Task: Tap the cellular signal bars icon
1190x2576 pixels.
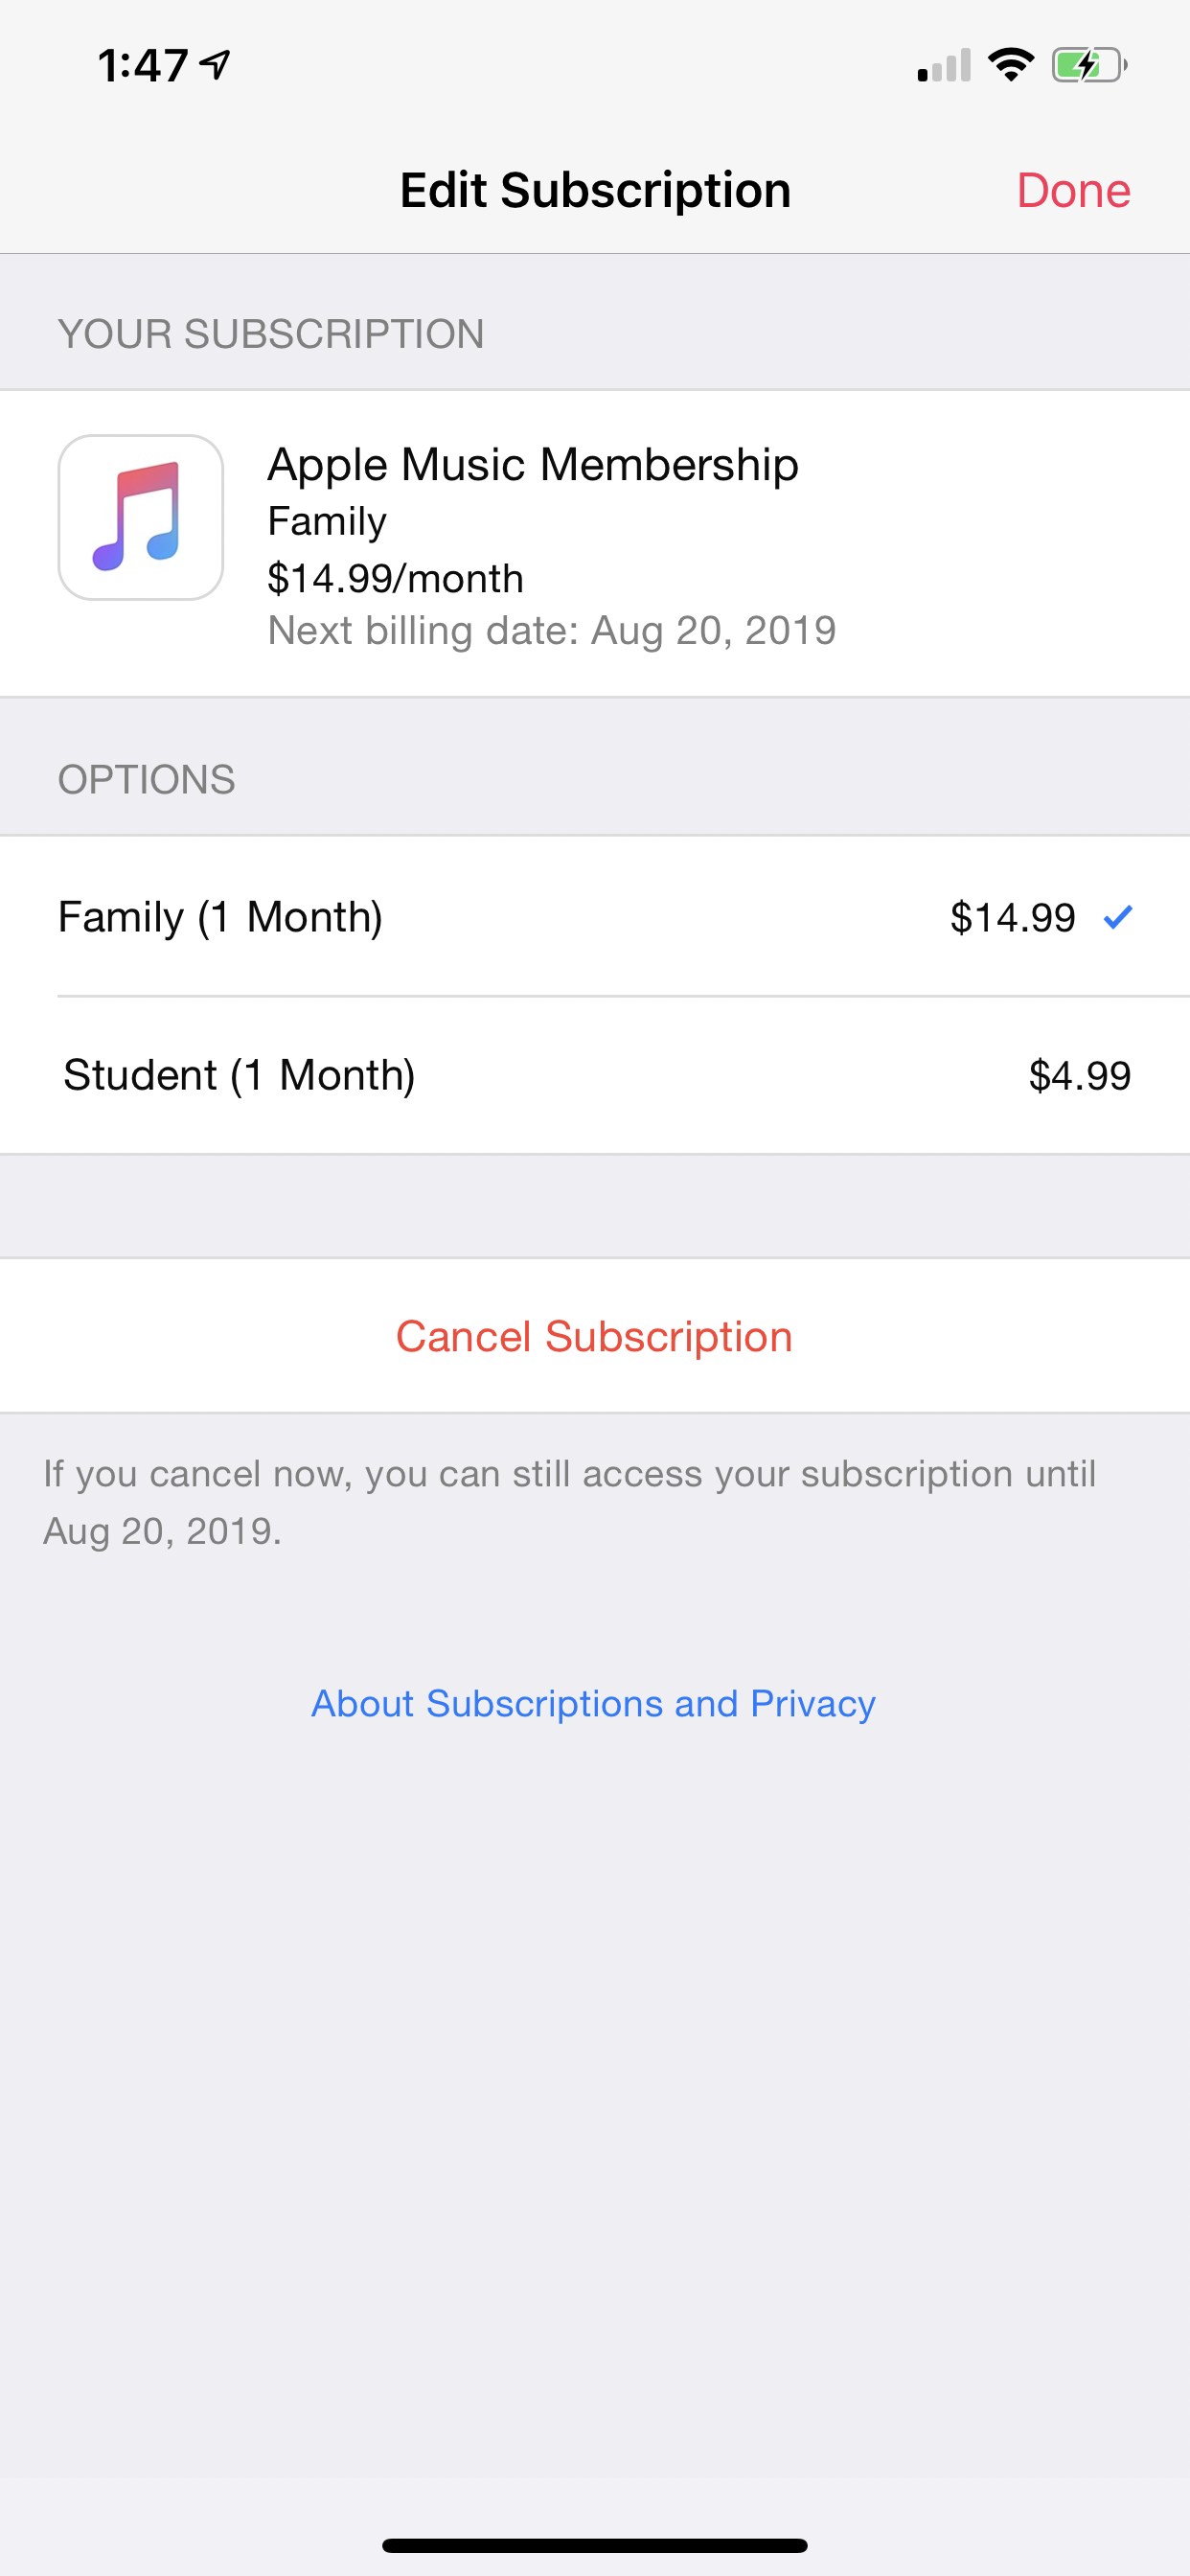Action: [x=943, y=66]
